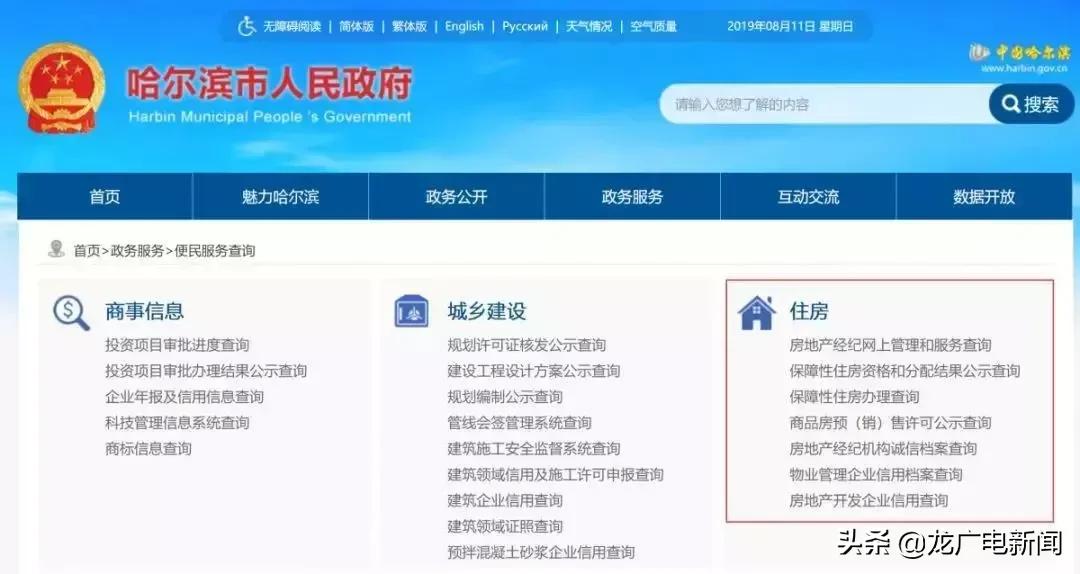Open 空气质量 air quality link
This screenshot has height=574, width=1080.
653,26
